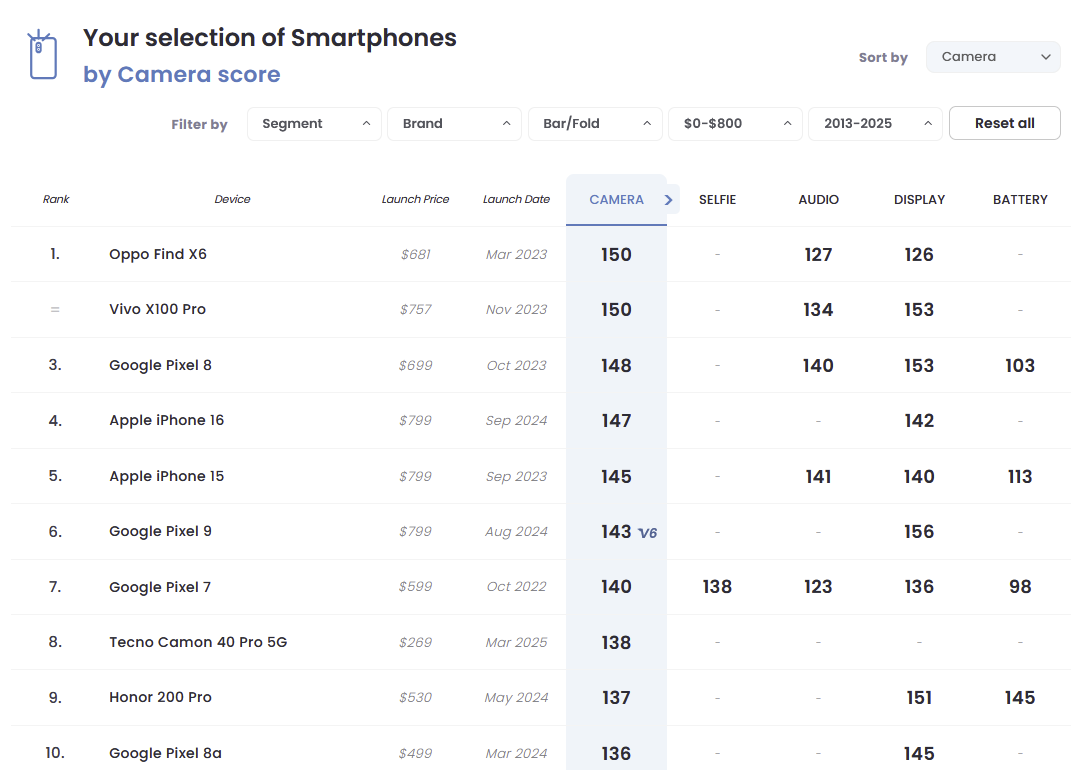Screen dimensions: 1089x770
Task: Switch to the BATTERY score column
Action: pos(1020,200)
